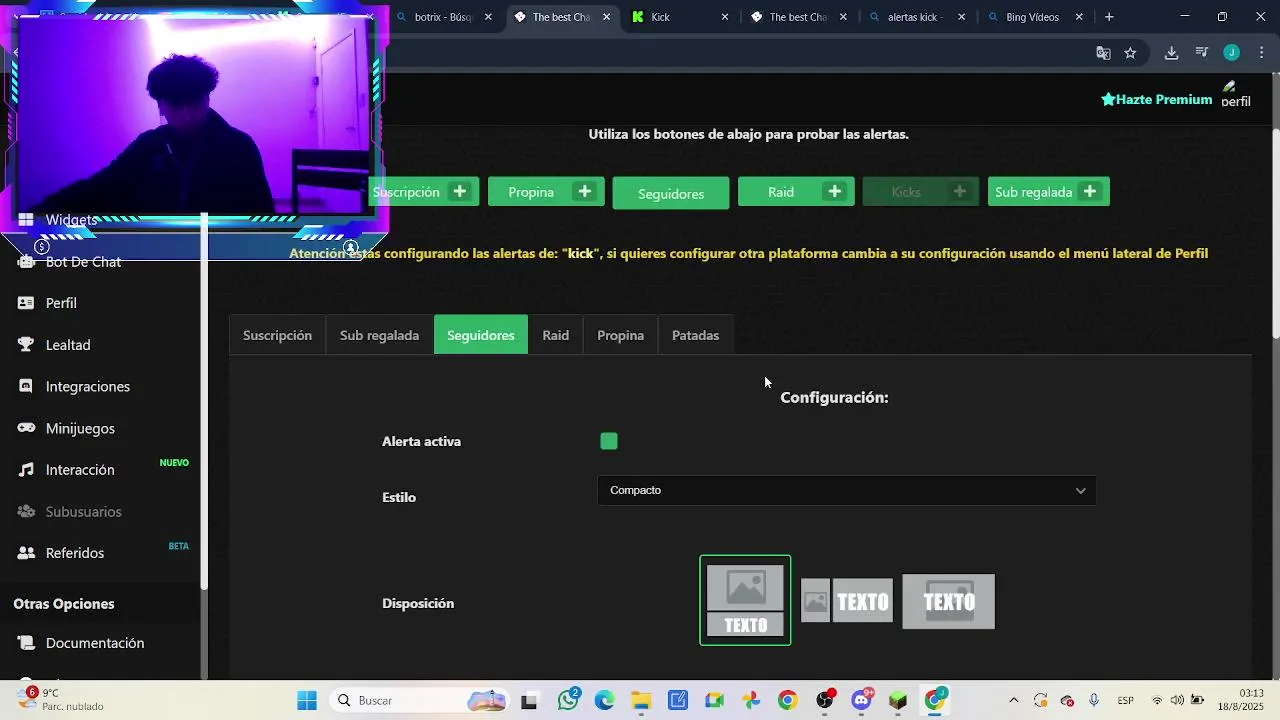Switch to the 'botrix - Búsq' browser tab
1280x720 pixels.
click(x=443, y=17)
